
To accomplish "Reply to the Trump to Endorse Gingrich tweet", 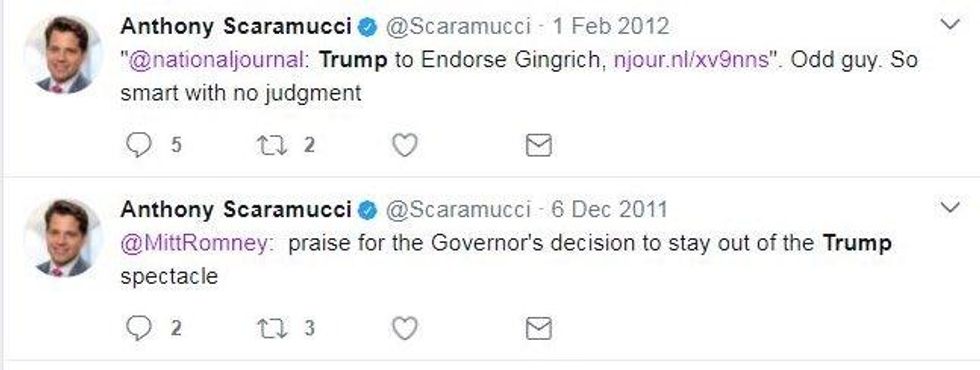I will click(x=139, y=146).
